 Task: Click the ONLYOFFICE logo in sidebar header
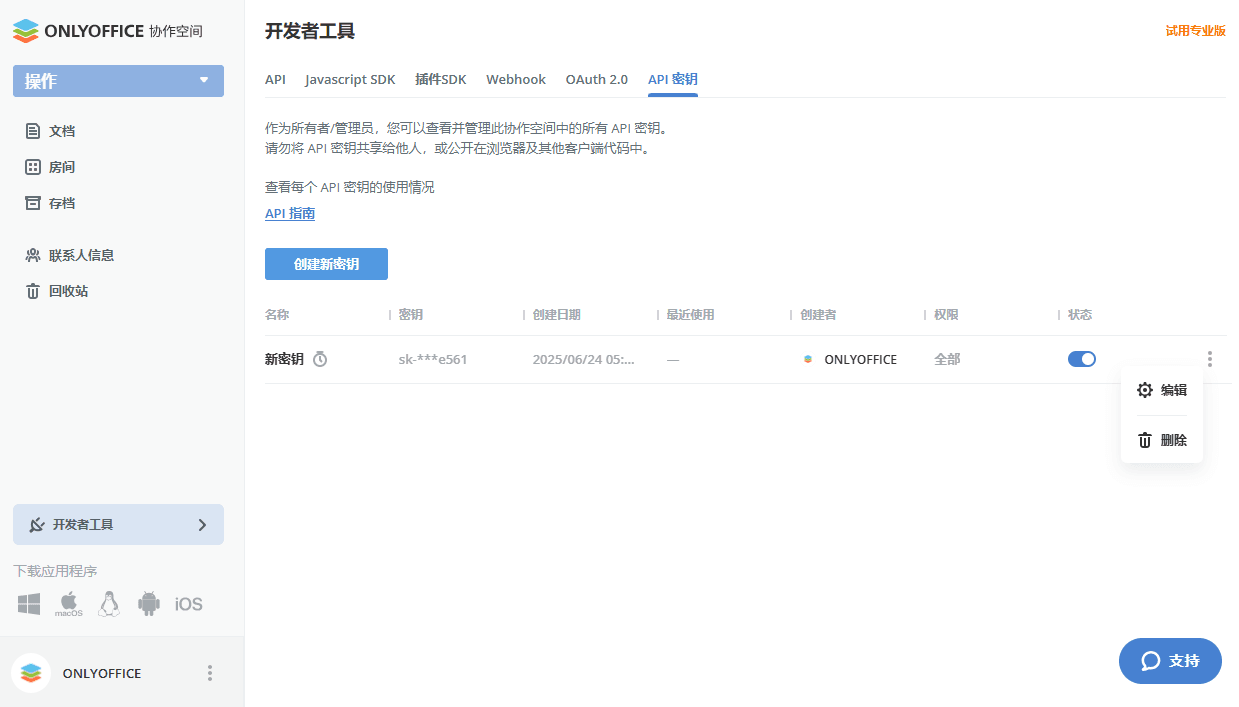tap(107, 31)
